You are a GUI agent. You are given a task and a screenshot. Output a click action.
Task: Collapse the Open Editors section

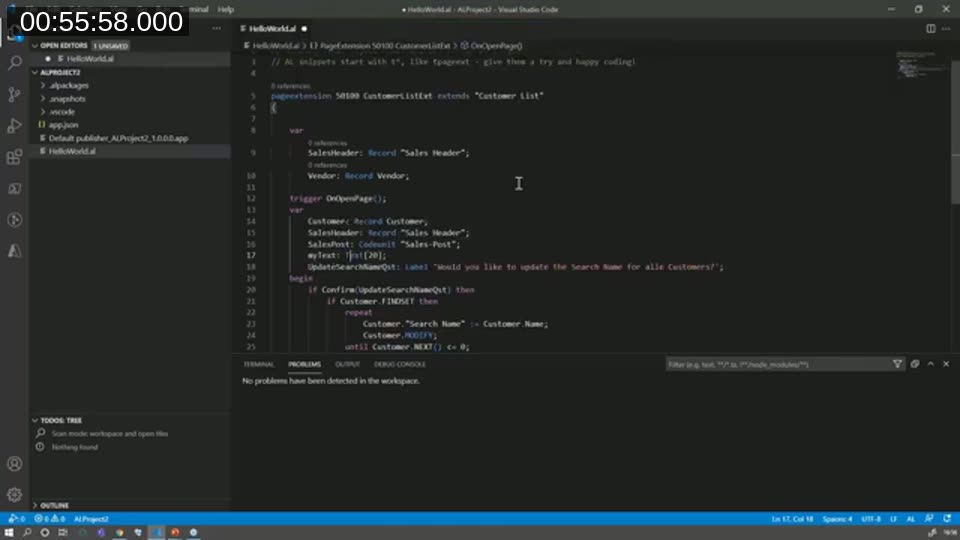point(35,45)
